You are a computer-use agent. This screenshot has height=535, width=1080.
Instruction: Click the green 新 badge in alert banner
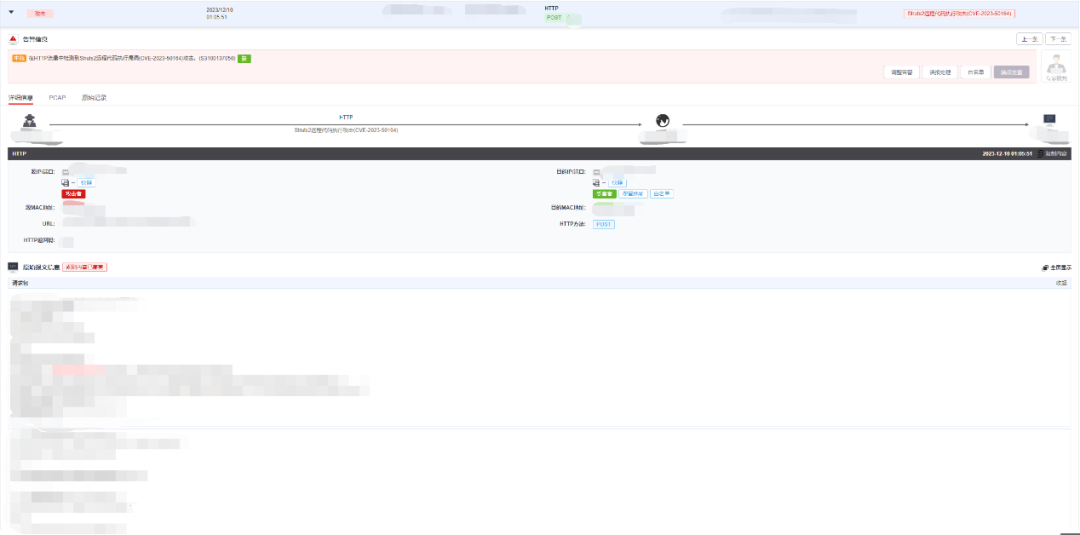tap(244, 59)
